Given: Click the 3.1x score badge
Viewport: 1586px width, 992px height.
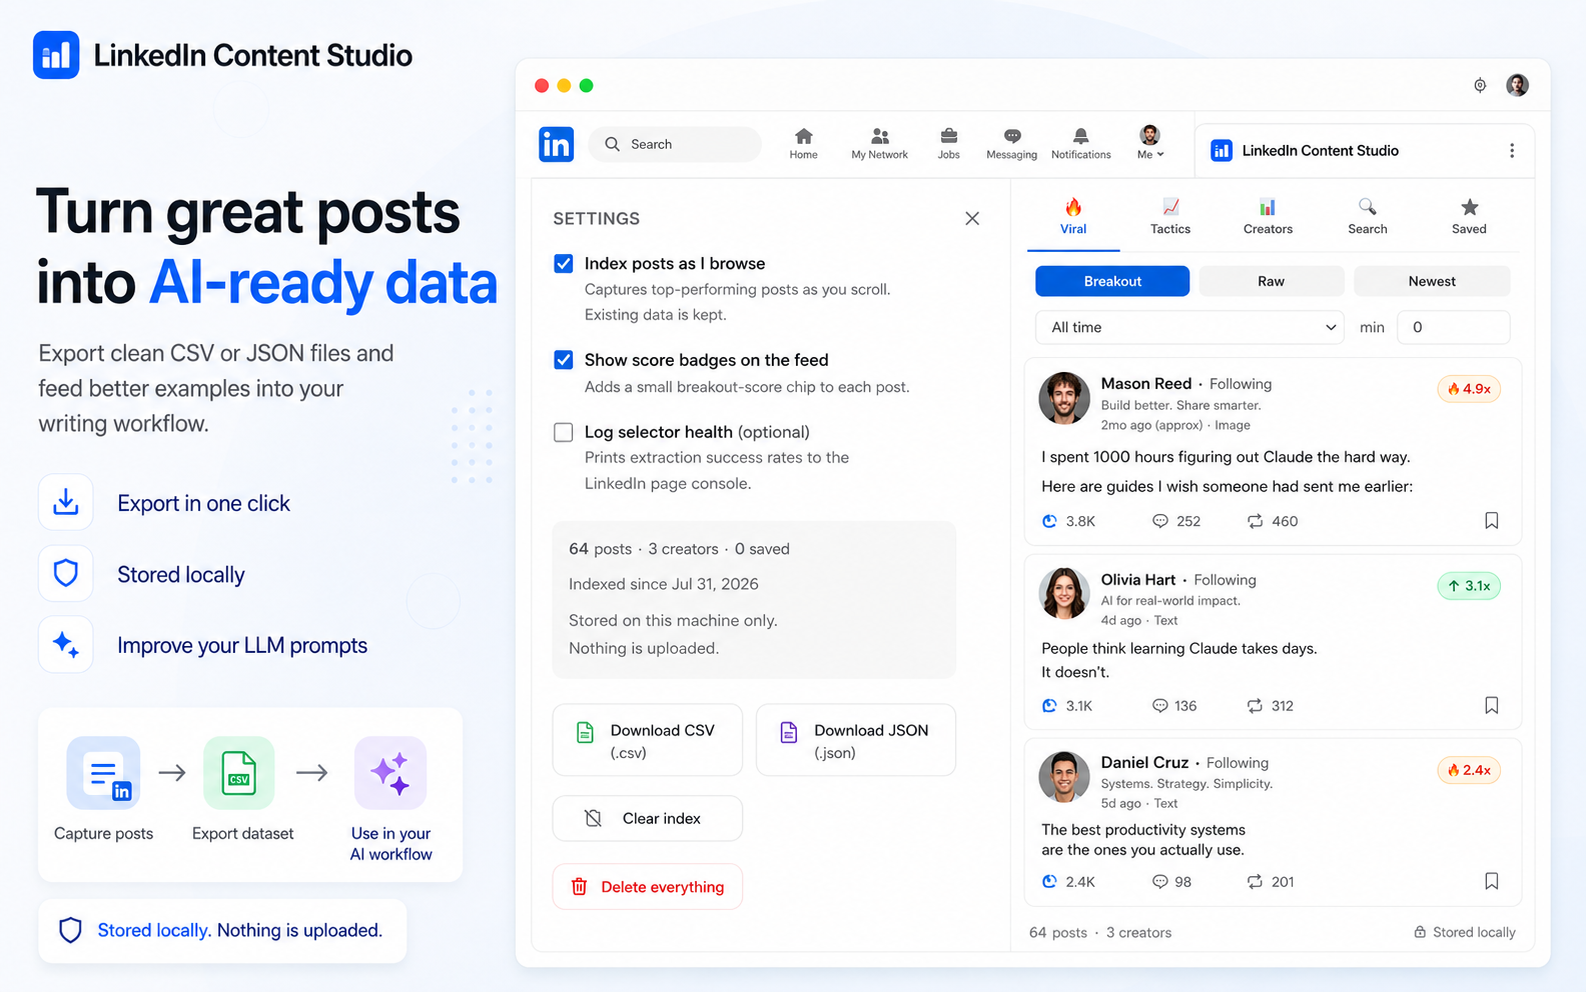Looking at the screenshot, I should (1469, 586).
